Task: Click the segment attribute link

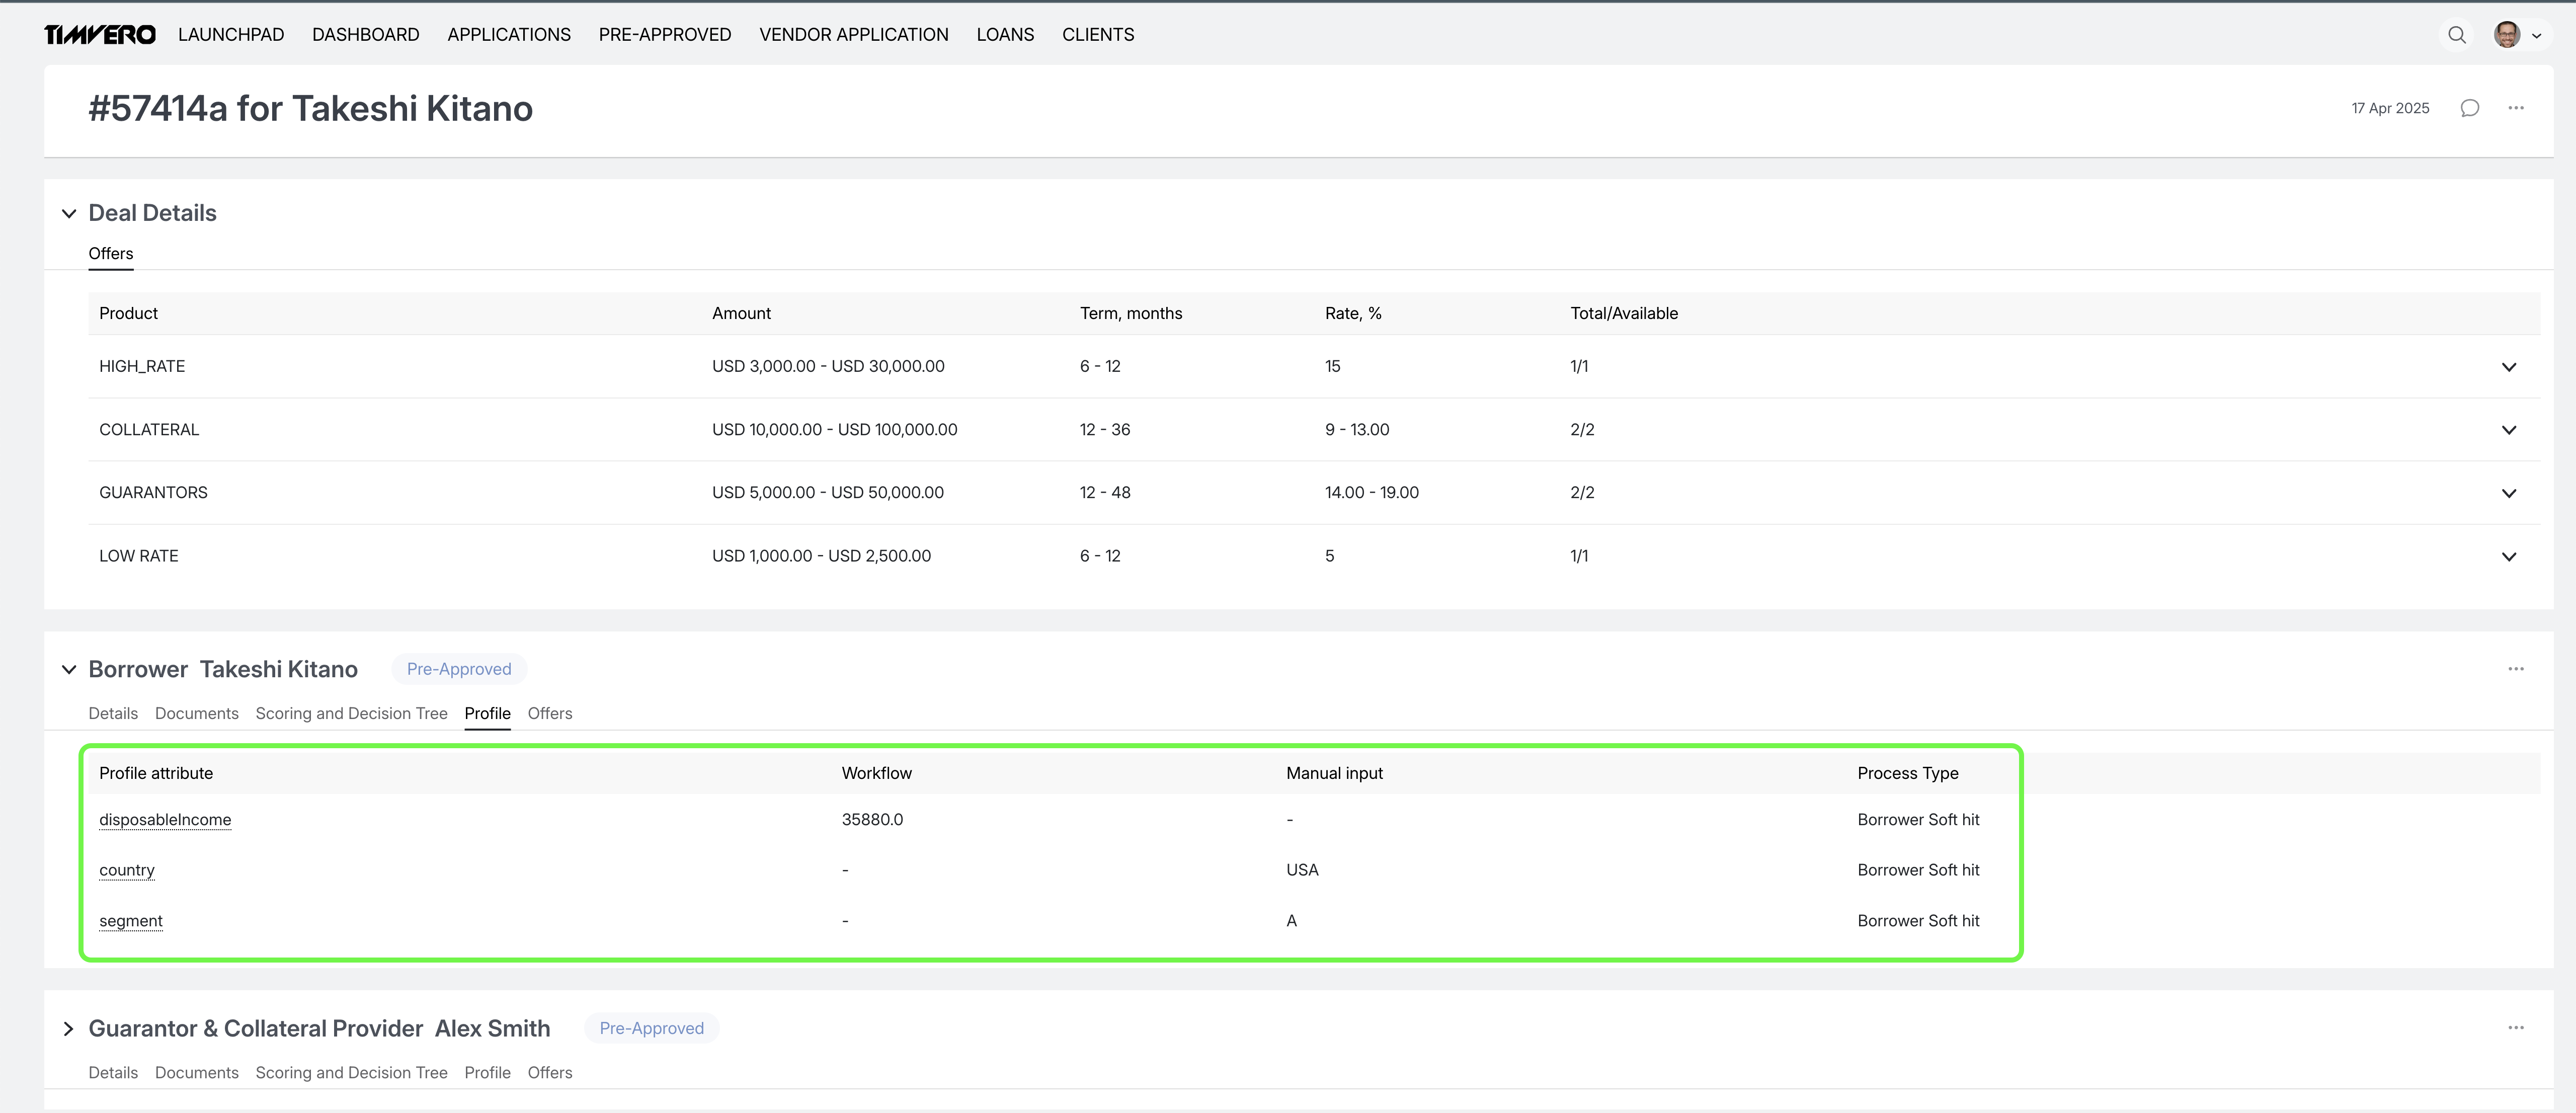Action: [130, 920]
